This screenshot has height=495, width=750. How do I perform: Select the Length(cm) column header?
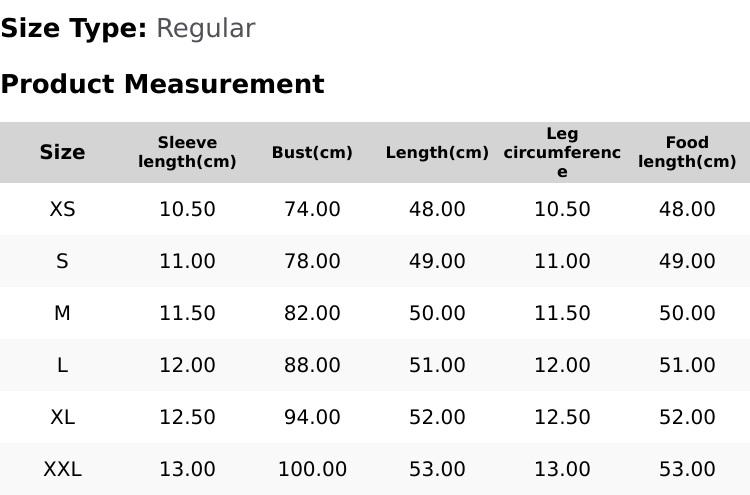pos(437,152)
